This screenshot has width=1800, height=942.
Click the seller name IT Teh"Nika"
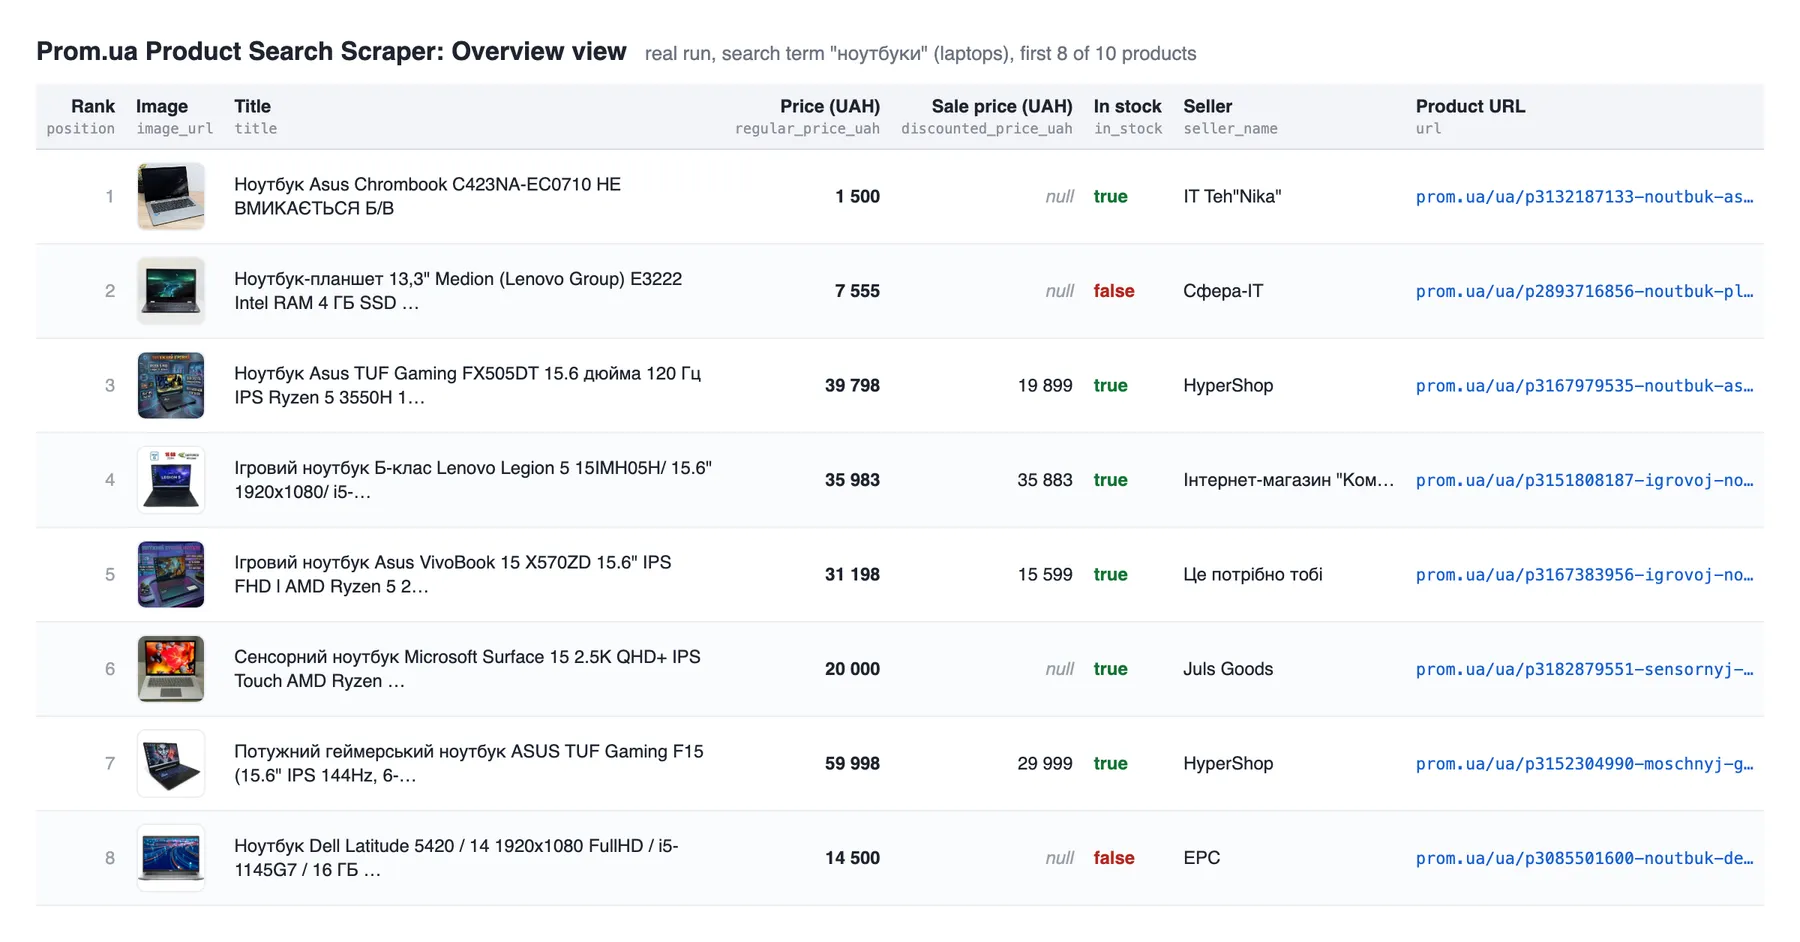(1232, 197)
